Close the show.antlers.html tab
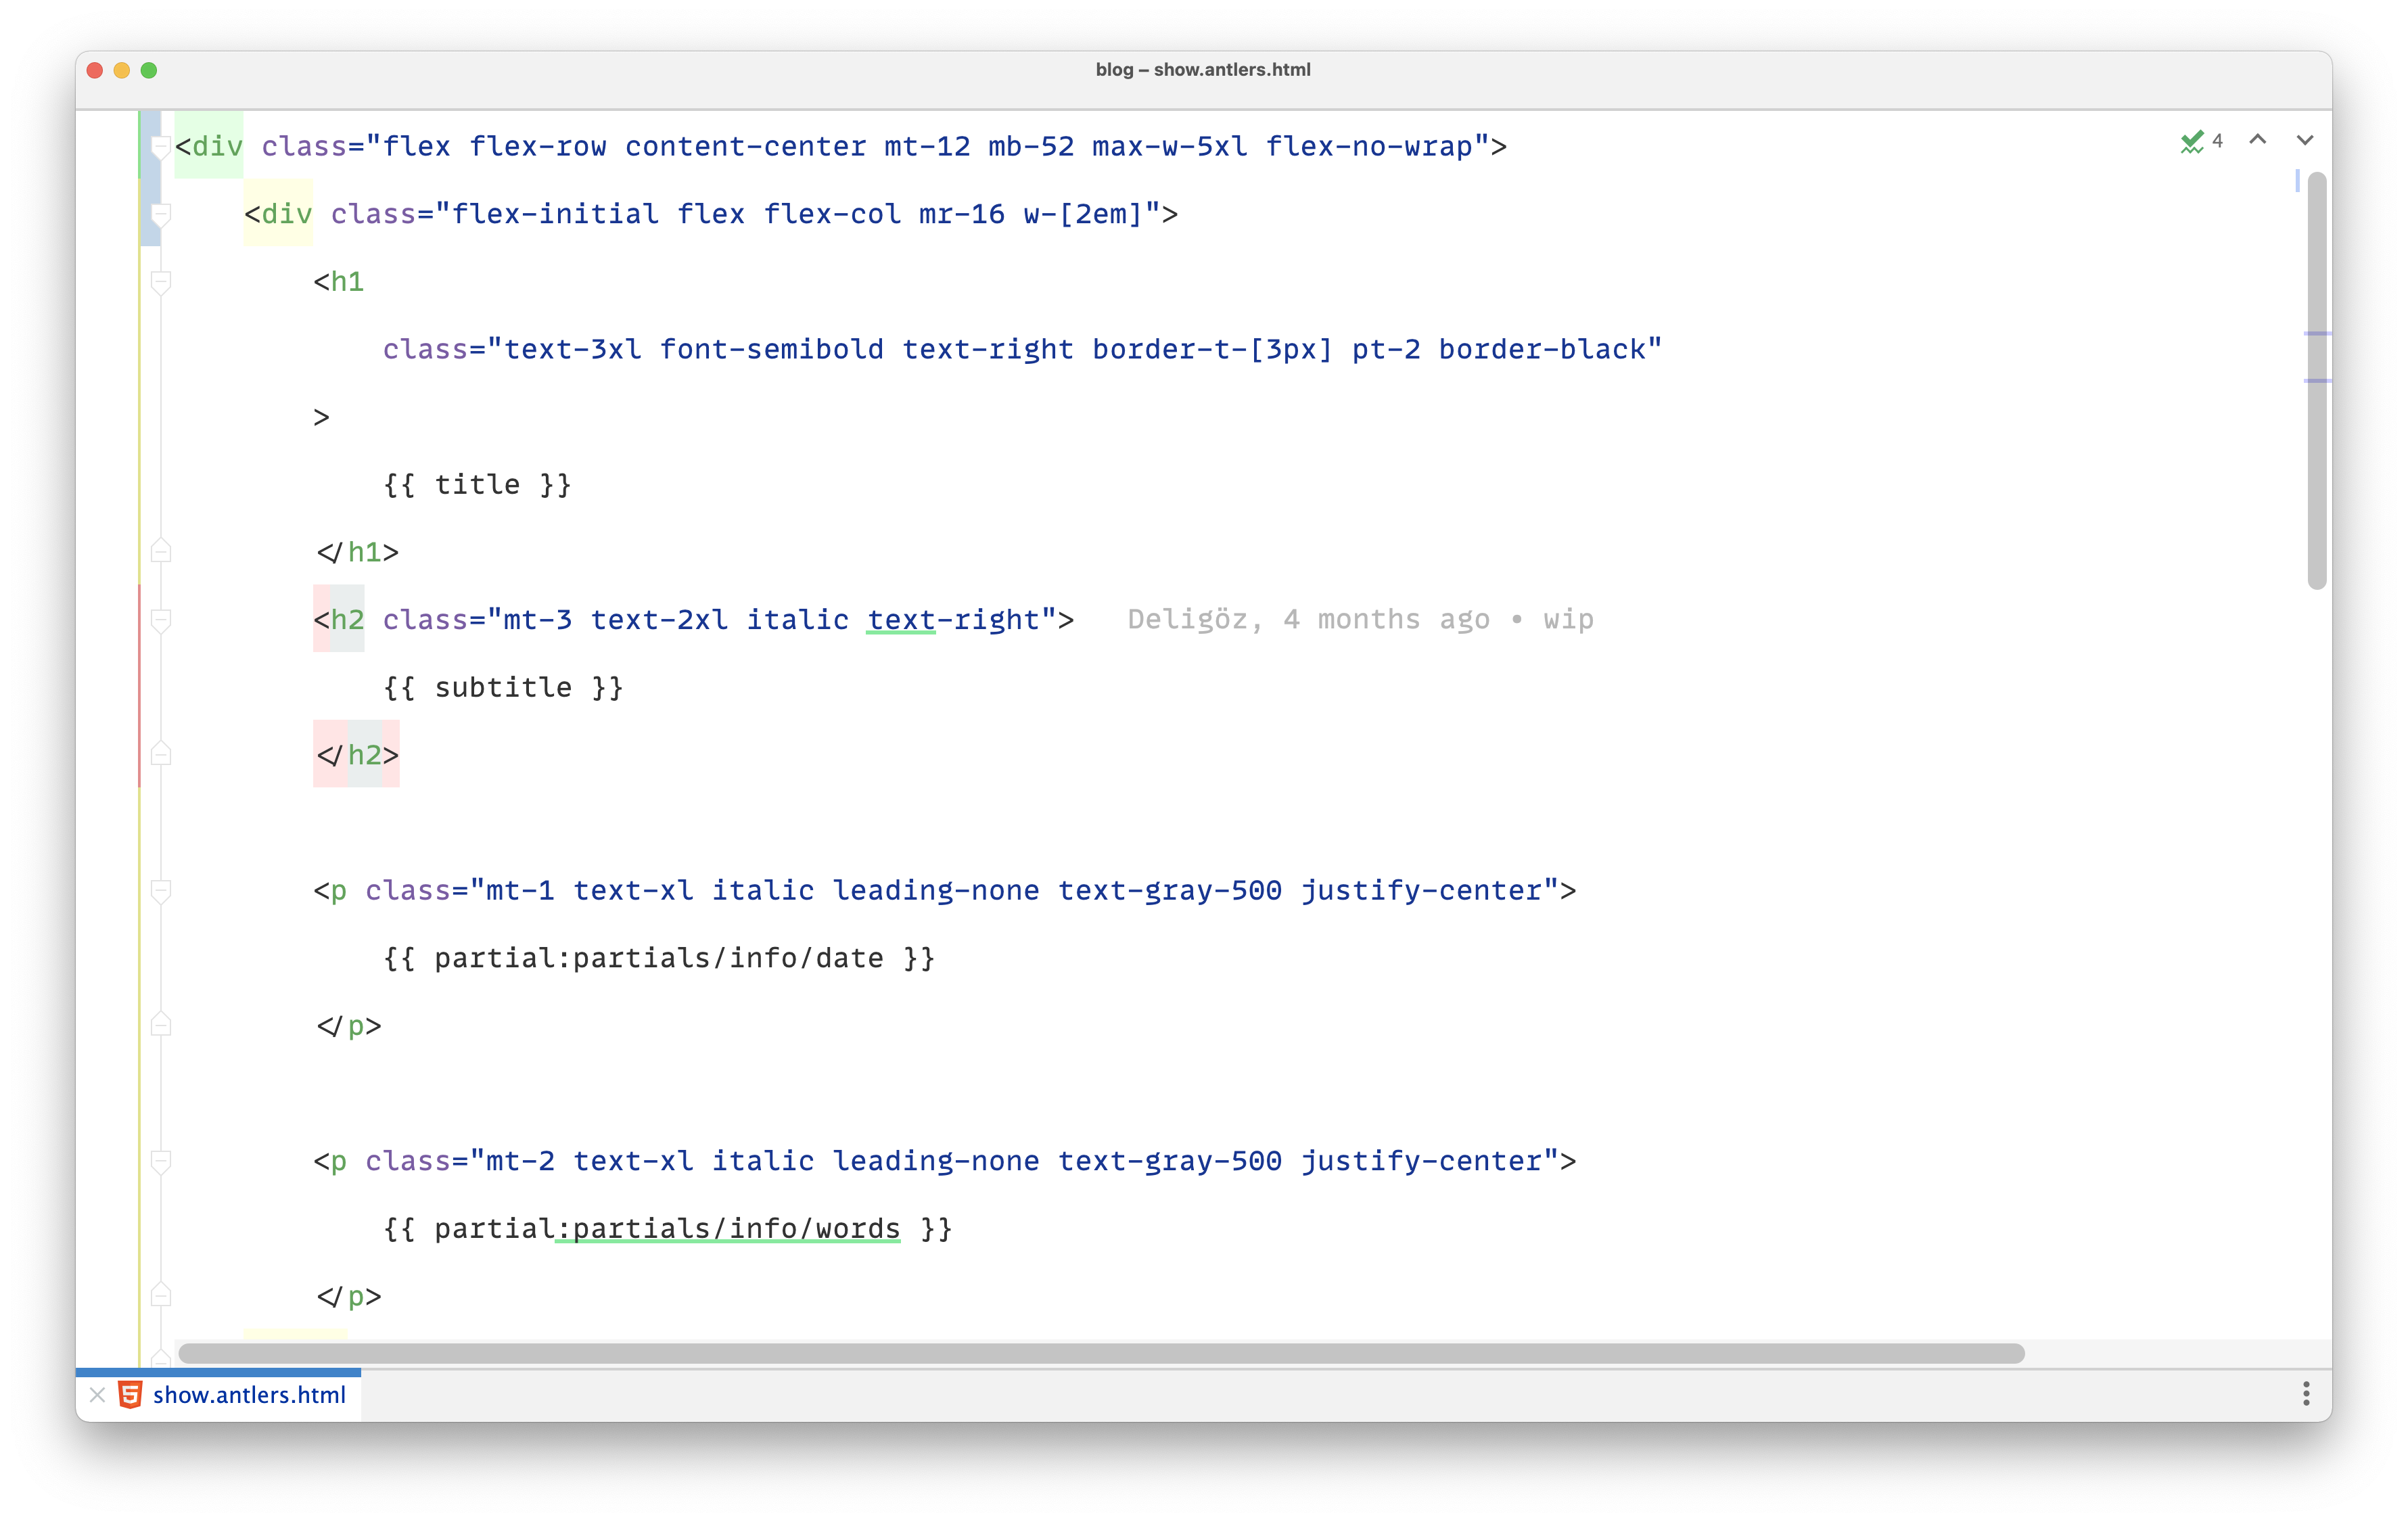 pos(97,1394)
